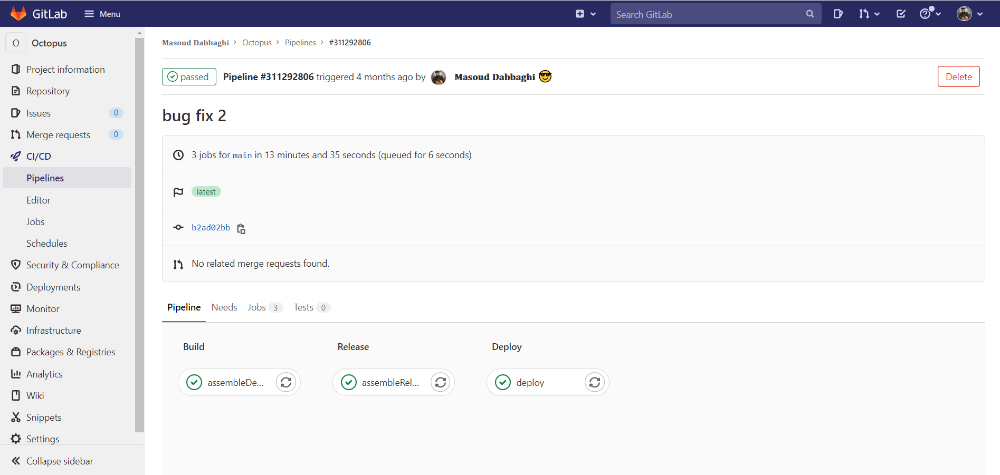Click the Issues sidebar icon
This screenshot has height=475, width=1000.
16,113
